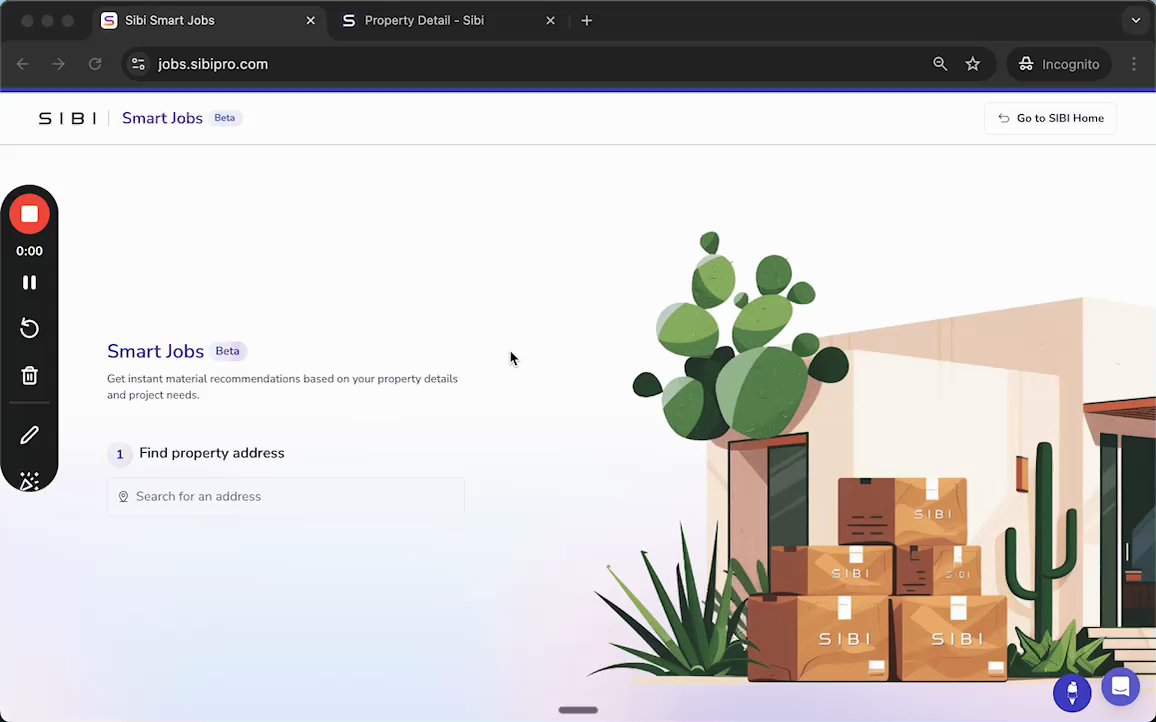
Task: Close the Sibi Smart Jobs tab
Action: click(310, 21)
